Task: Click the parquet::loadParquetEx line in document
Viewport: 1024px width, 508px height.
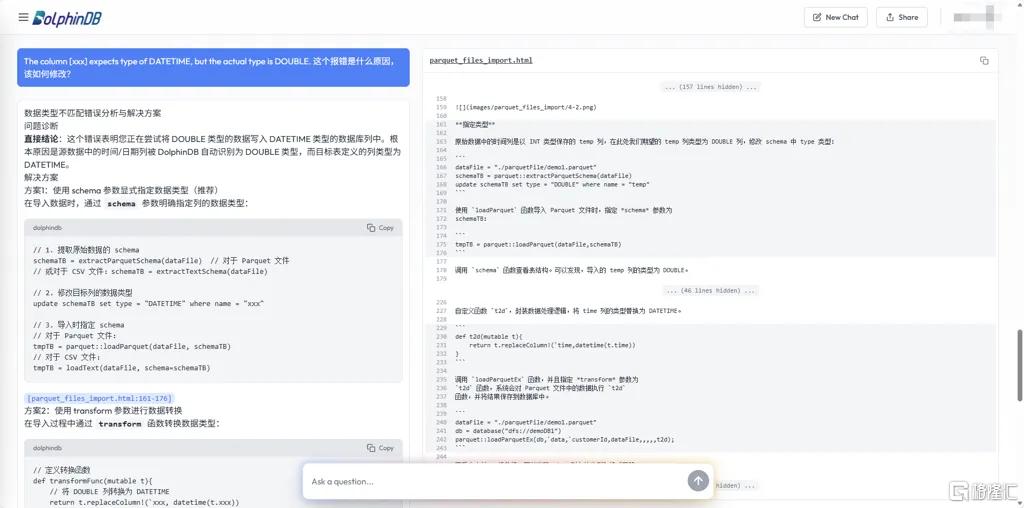Action: click(564, 439)
